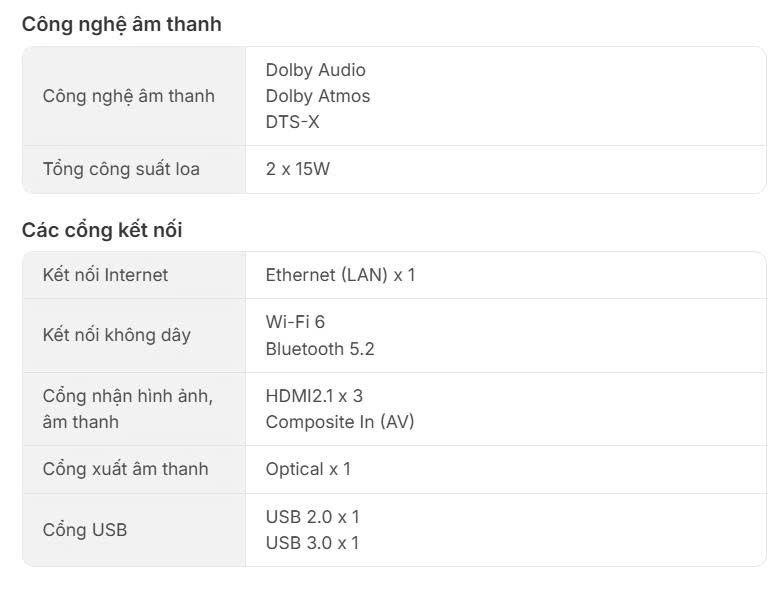
Task: Click the "Tổng công suất loa" row label
Action: pos(121,169)
